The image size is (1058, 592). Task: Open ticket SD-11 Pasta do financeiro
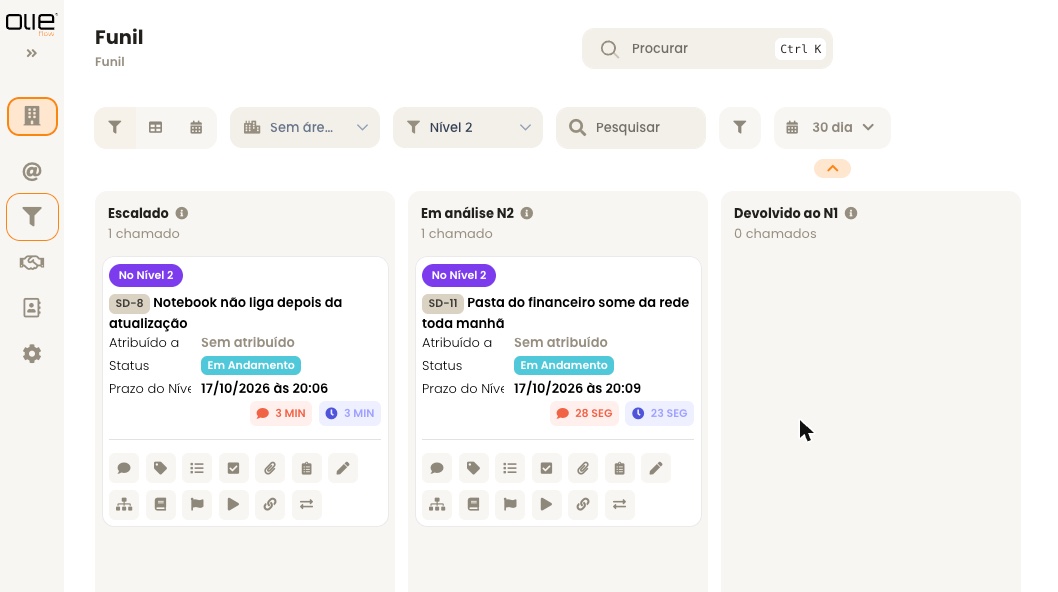[x=555, y=313]
